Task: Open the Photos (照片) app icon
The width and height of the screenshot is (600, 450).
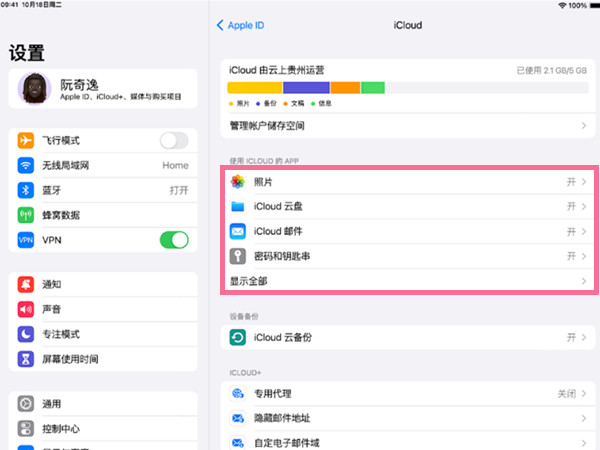Action: [x=238, y=182]
